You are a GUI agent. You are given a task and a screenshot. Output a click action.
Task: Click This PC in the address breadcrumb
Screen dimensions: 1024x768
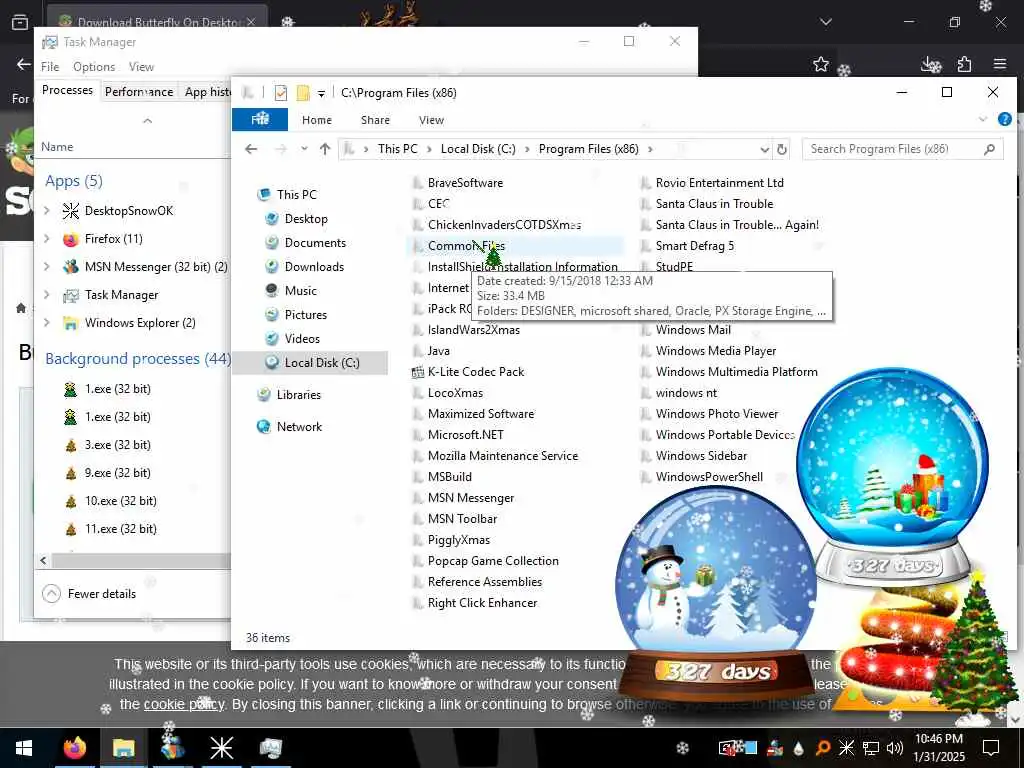tap(397, 149)
